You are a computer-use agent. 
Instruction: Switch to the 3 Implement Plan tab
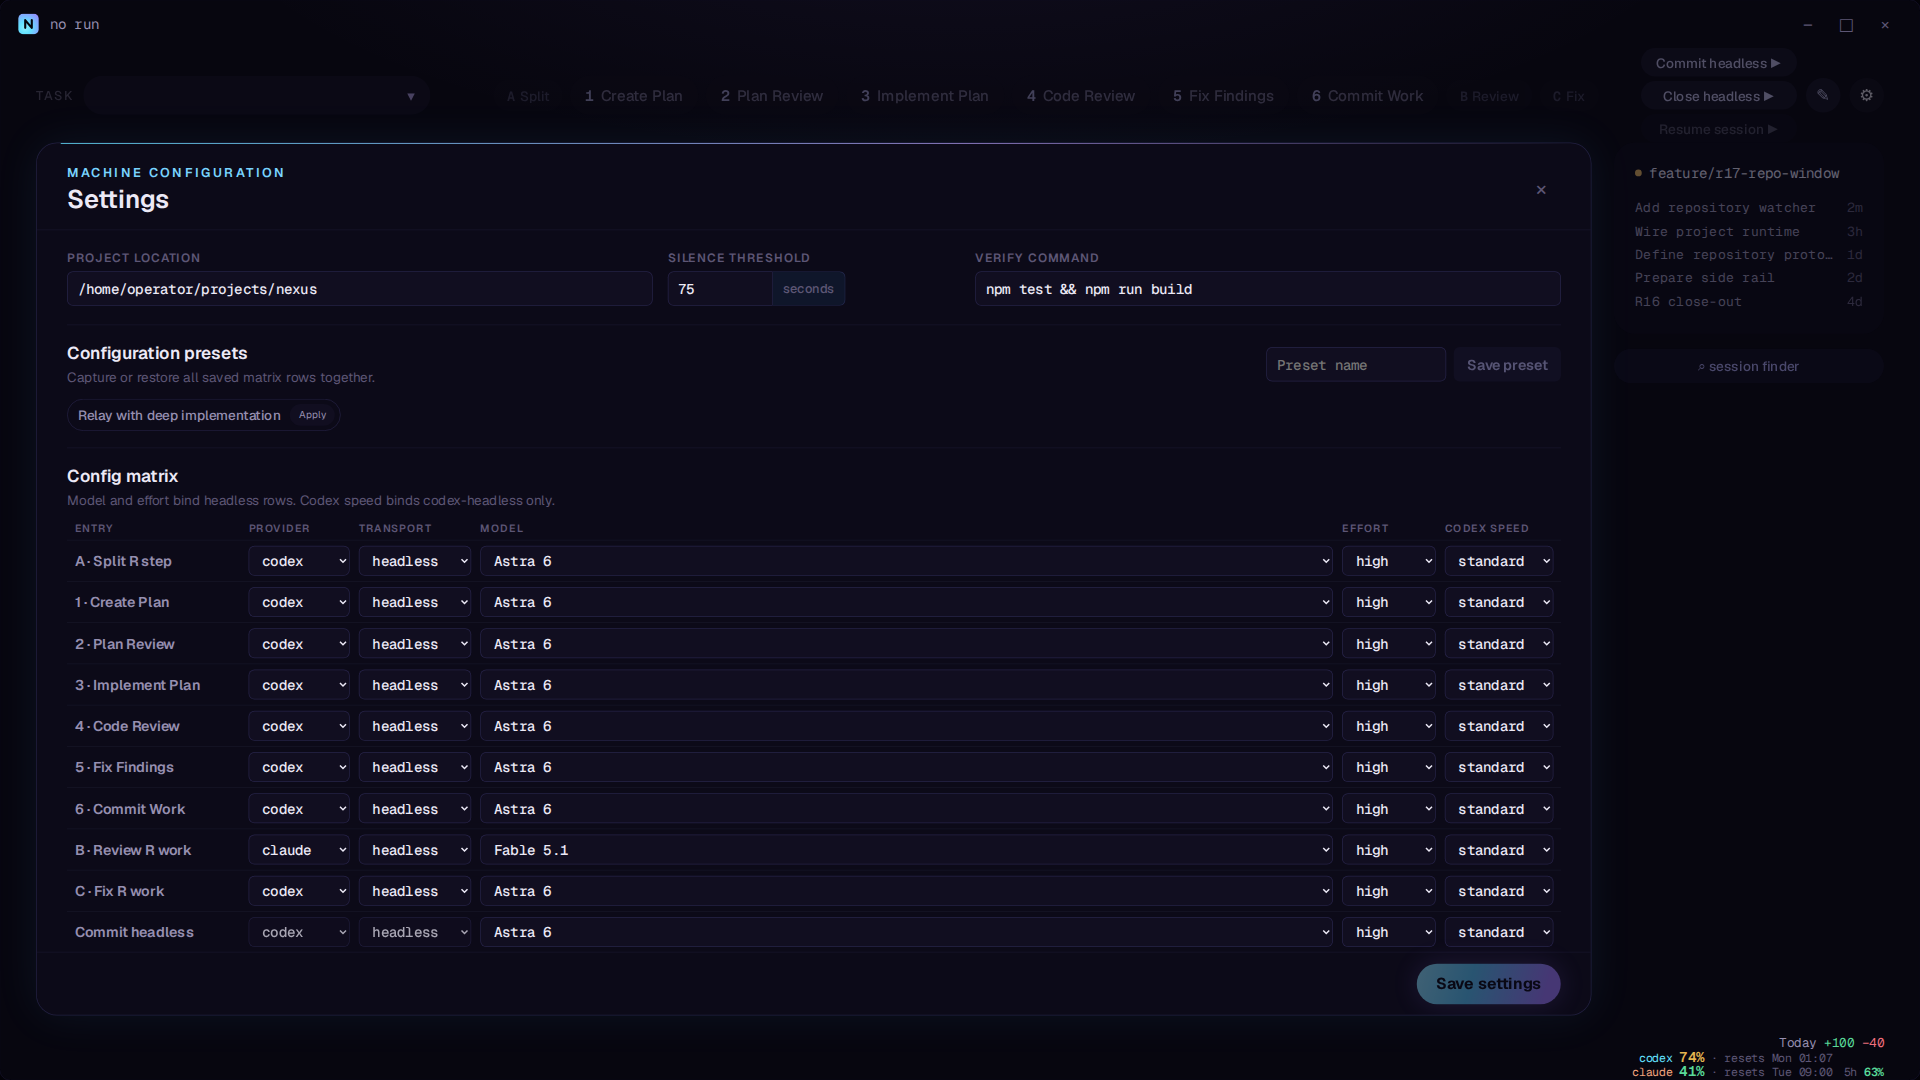[925, 96]
